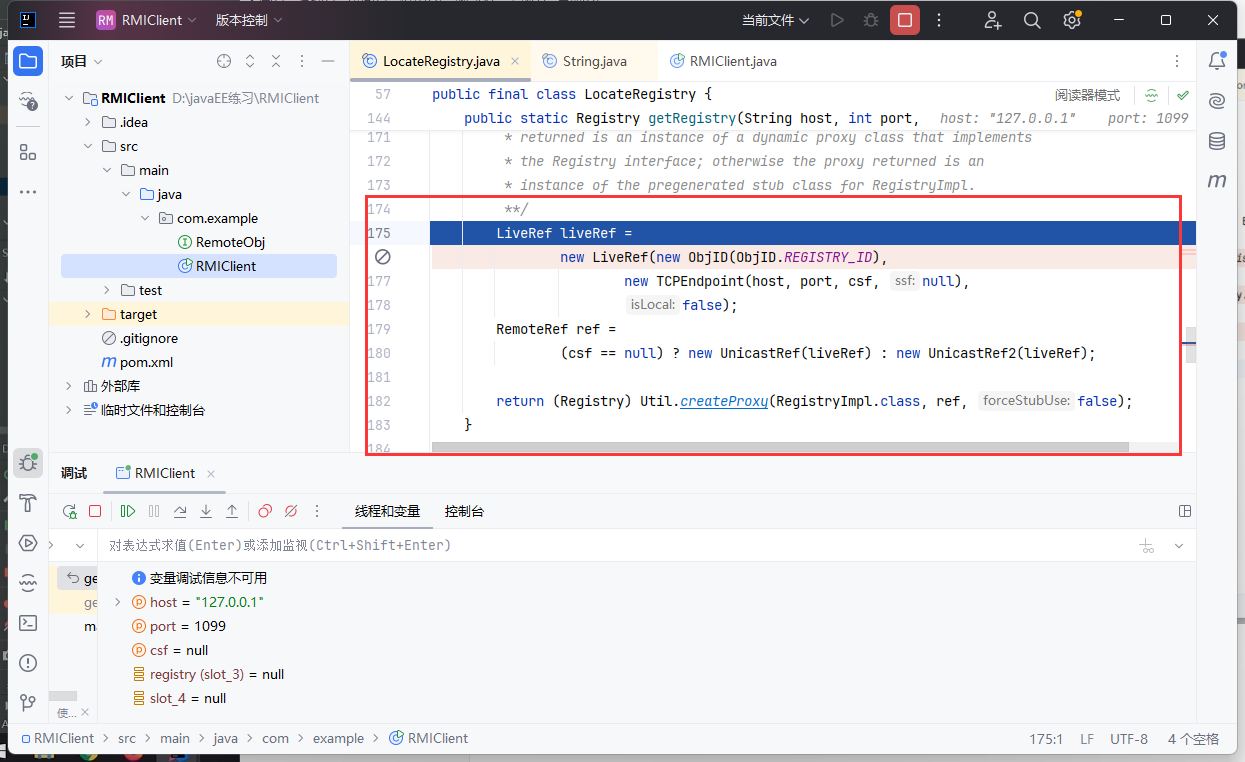The image size is (1245, 762).
Task: Click Resume Program in debug toolbar
Action: click(x=127, y=511)
